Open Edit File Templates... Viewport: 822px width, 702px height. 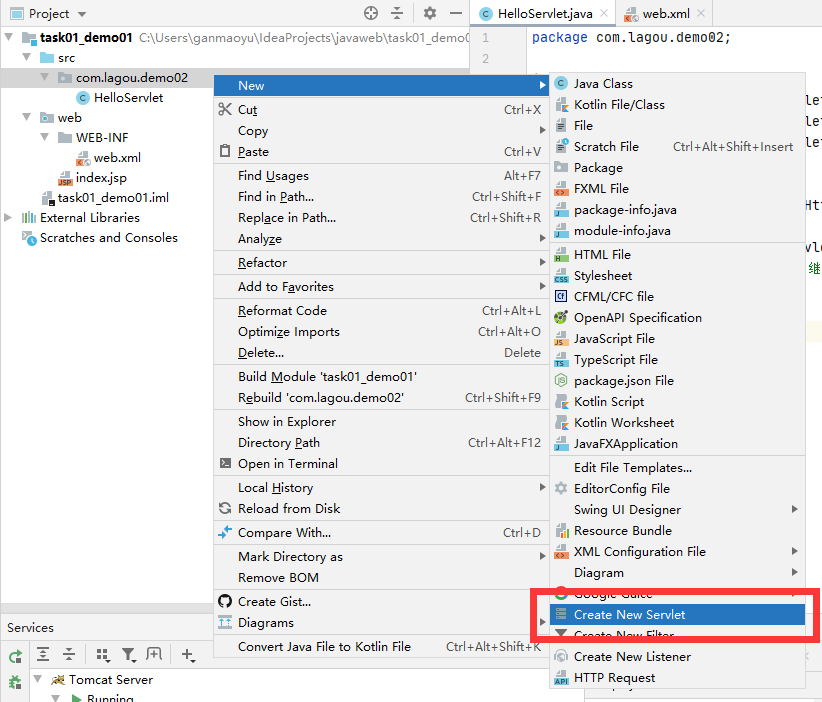click(x=677, y=468)
